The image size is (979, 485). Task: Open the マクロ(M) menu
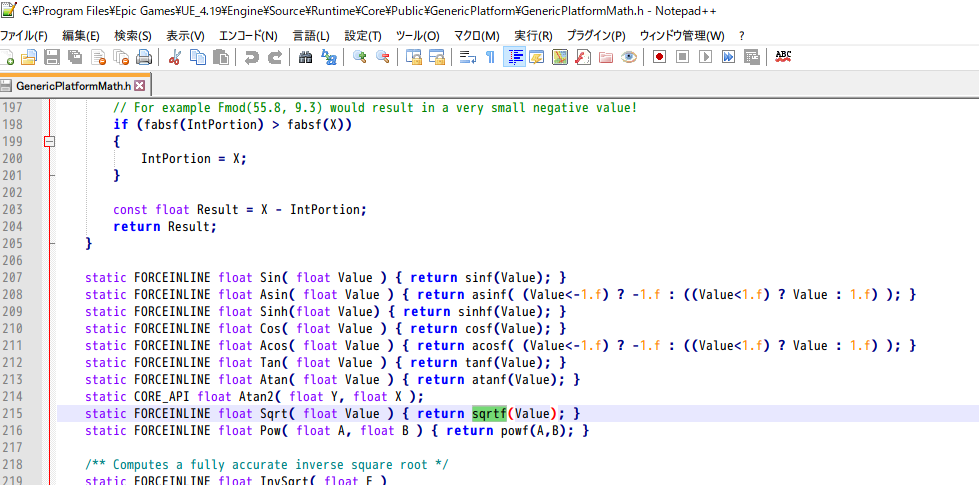(x=476, y=36)
